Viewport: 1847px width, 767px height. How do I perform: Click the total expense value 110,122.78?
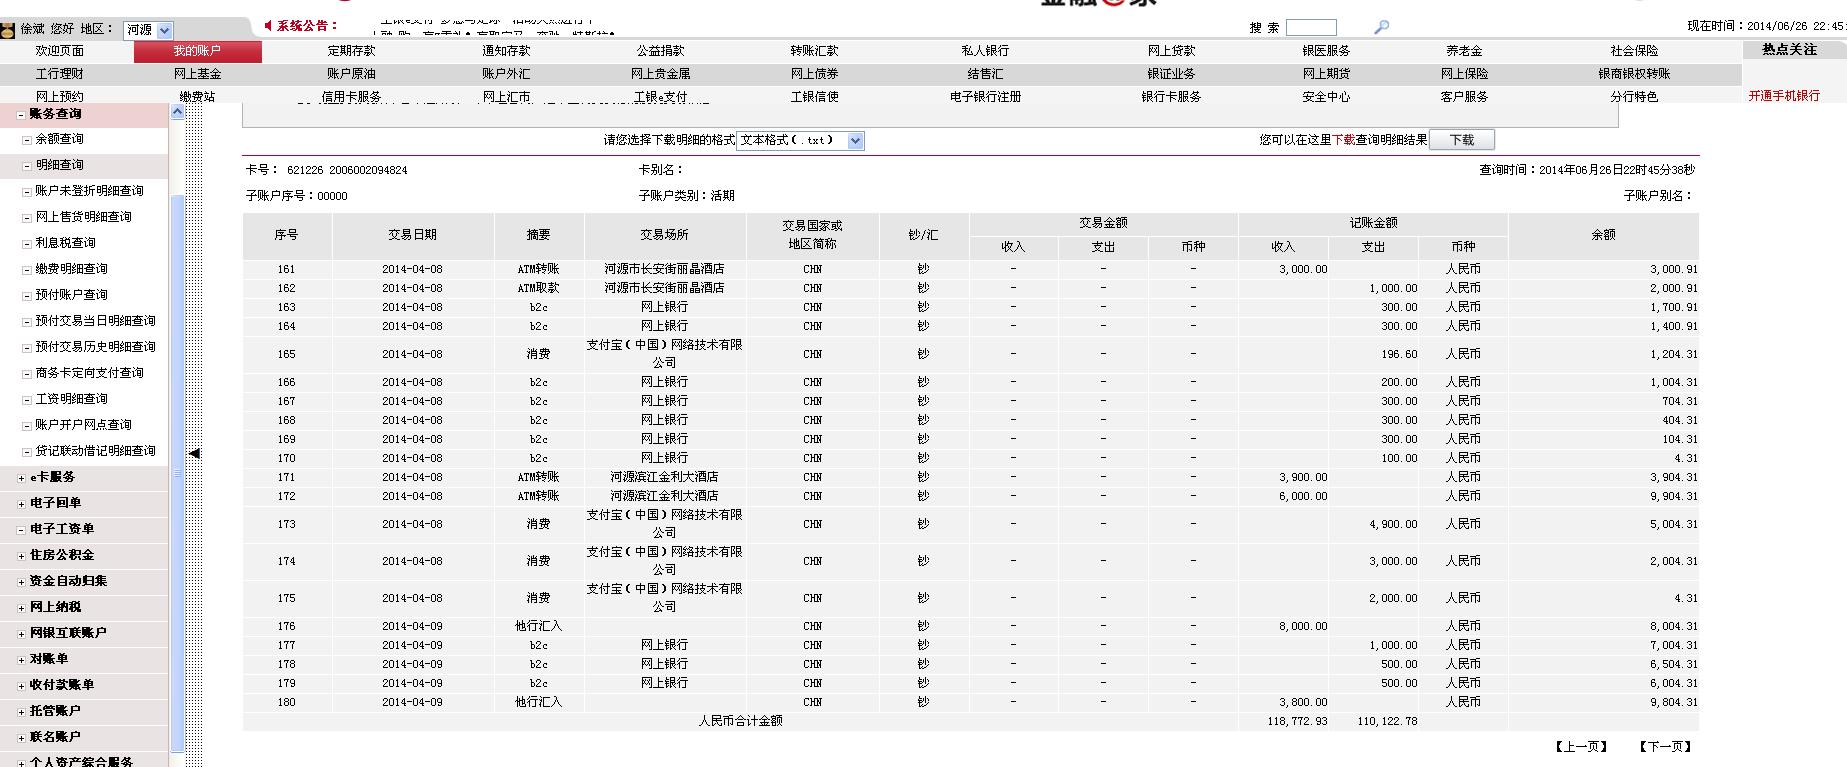point(1387,722)
